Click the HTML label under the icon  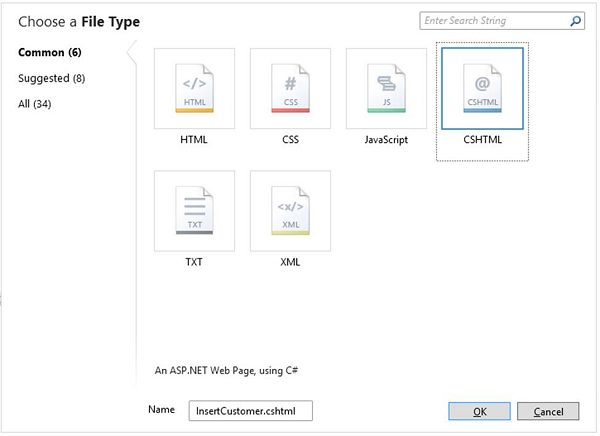[x=194, y=140]
